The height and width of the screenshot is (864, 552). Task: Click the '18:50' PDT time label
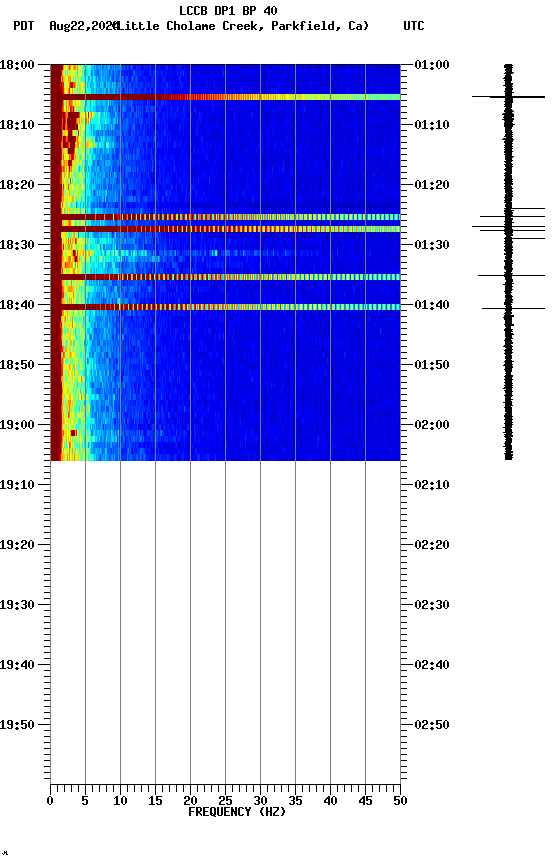click(17, 365)
